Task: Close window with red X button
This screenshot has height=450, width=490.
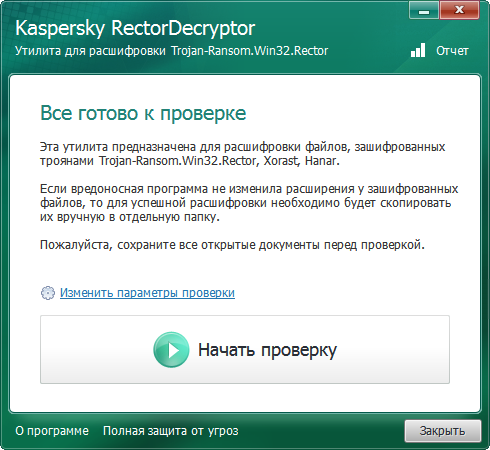Action: (x=459, y=10)
